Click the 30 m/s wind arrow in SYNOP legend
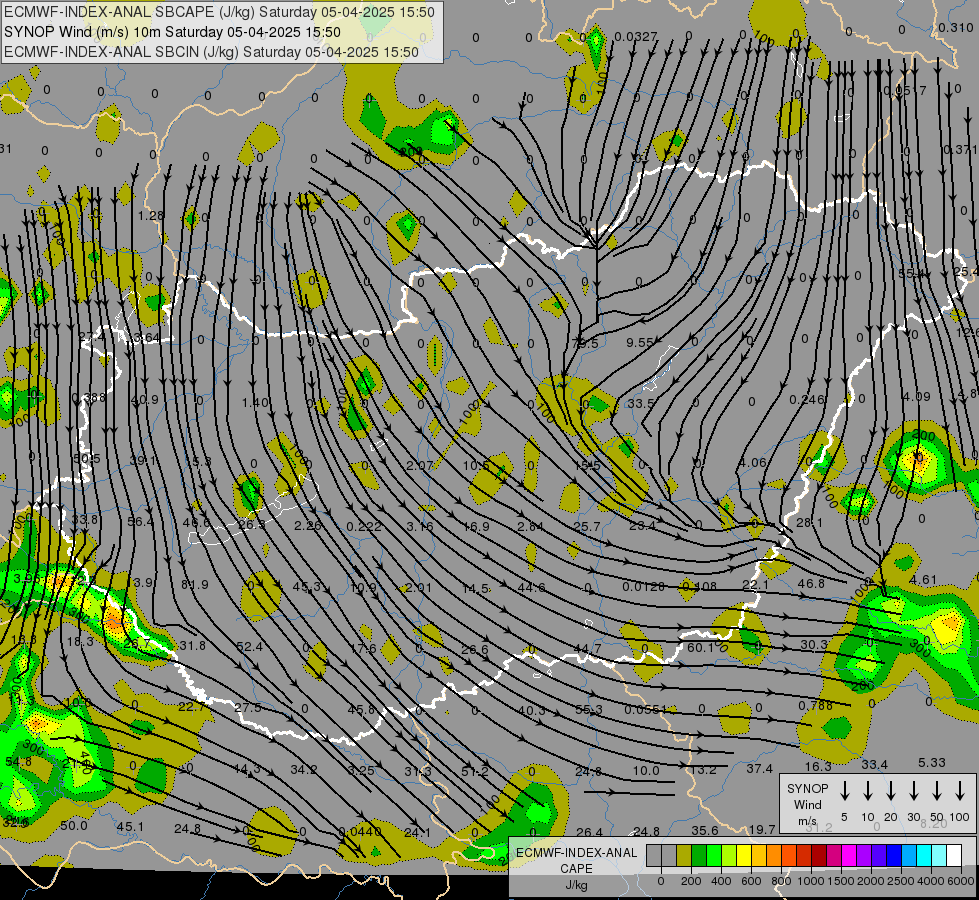This screenshot has height=900, width=979. (x=913, y=791)
